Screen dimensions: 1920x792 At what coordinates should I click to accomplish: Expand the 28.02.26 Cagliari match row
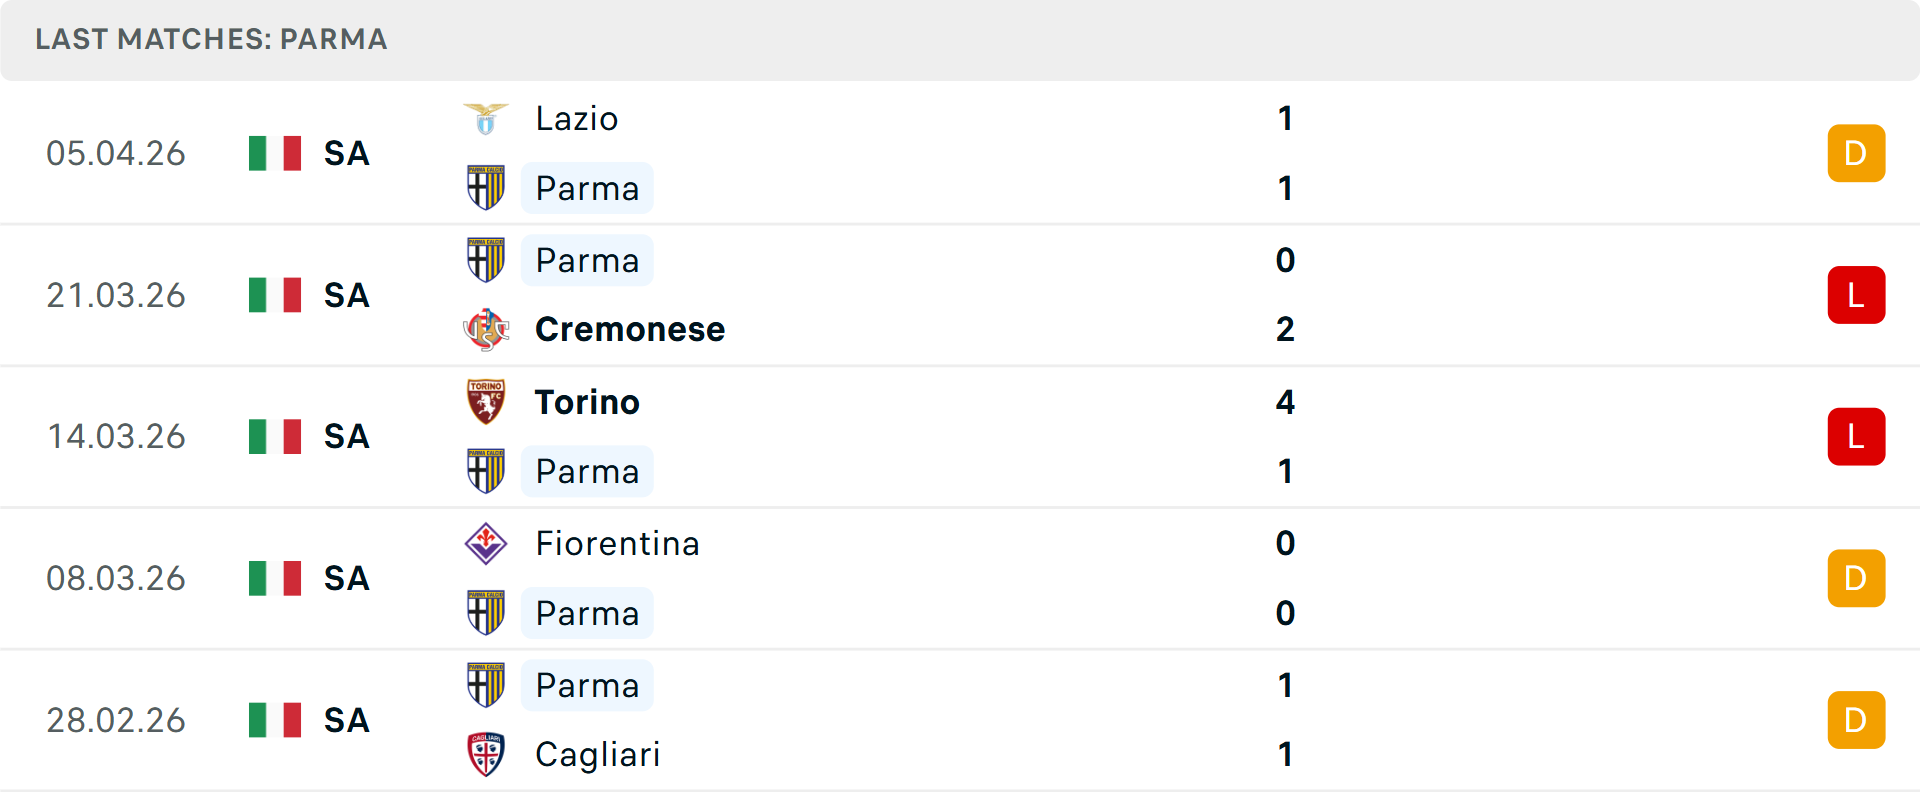click(960, 719)
